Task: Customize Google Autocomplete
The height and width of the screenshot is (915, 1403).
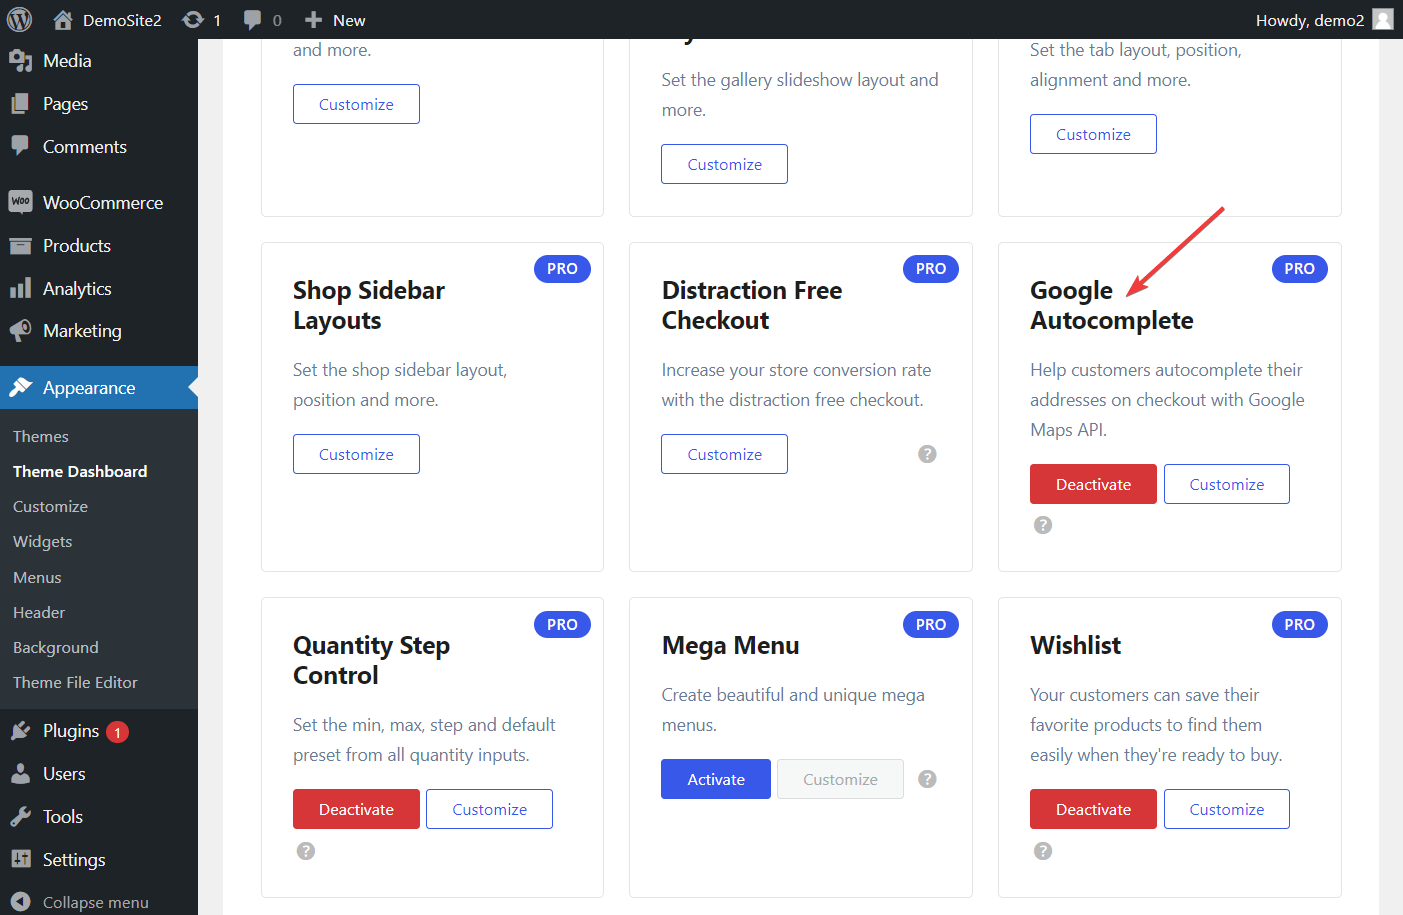Action: (x=1226, y=484)
